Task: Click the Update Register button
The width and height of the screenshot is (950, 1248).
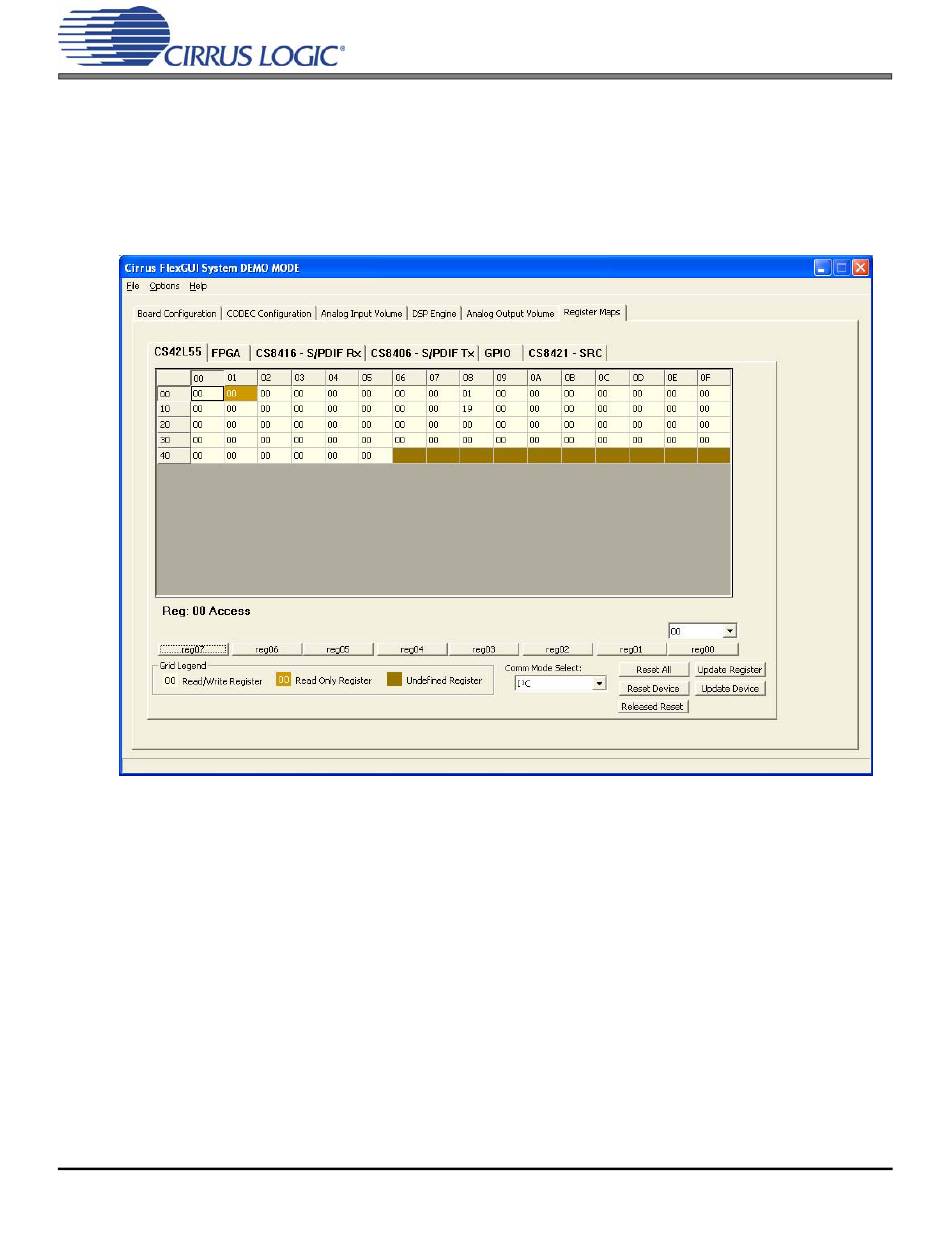Action: pyautogui.click(x=730, y=670)
